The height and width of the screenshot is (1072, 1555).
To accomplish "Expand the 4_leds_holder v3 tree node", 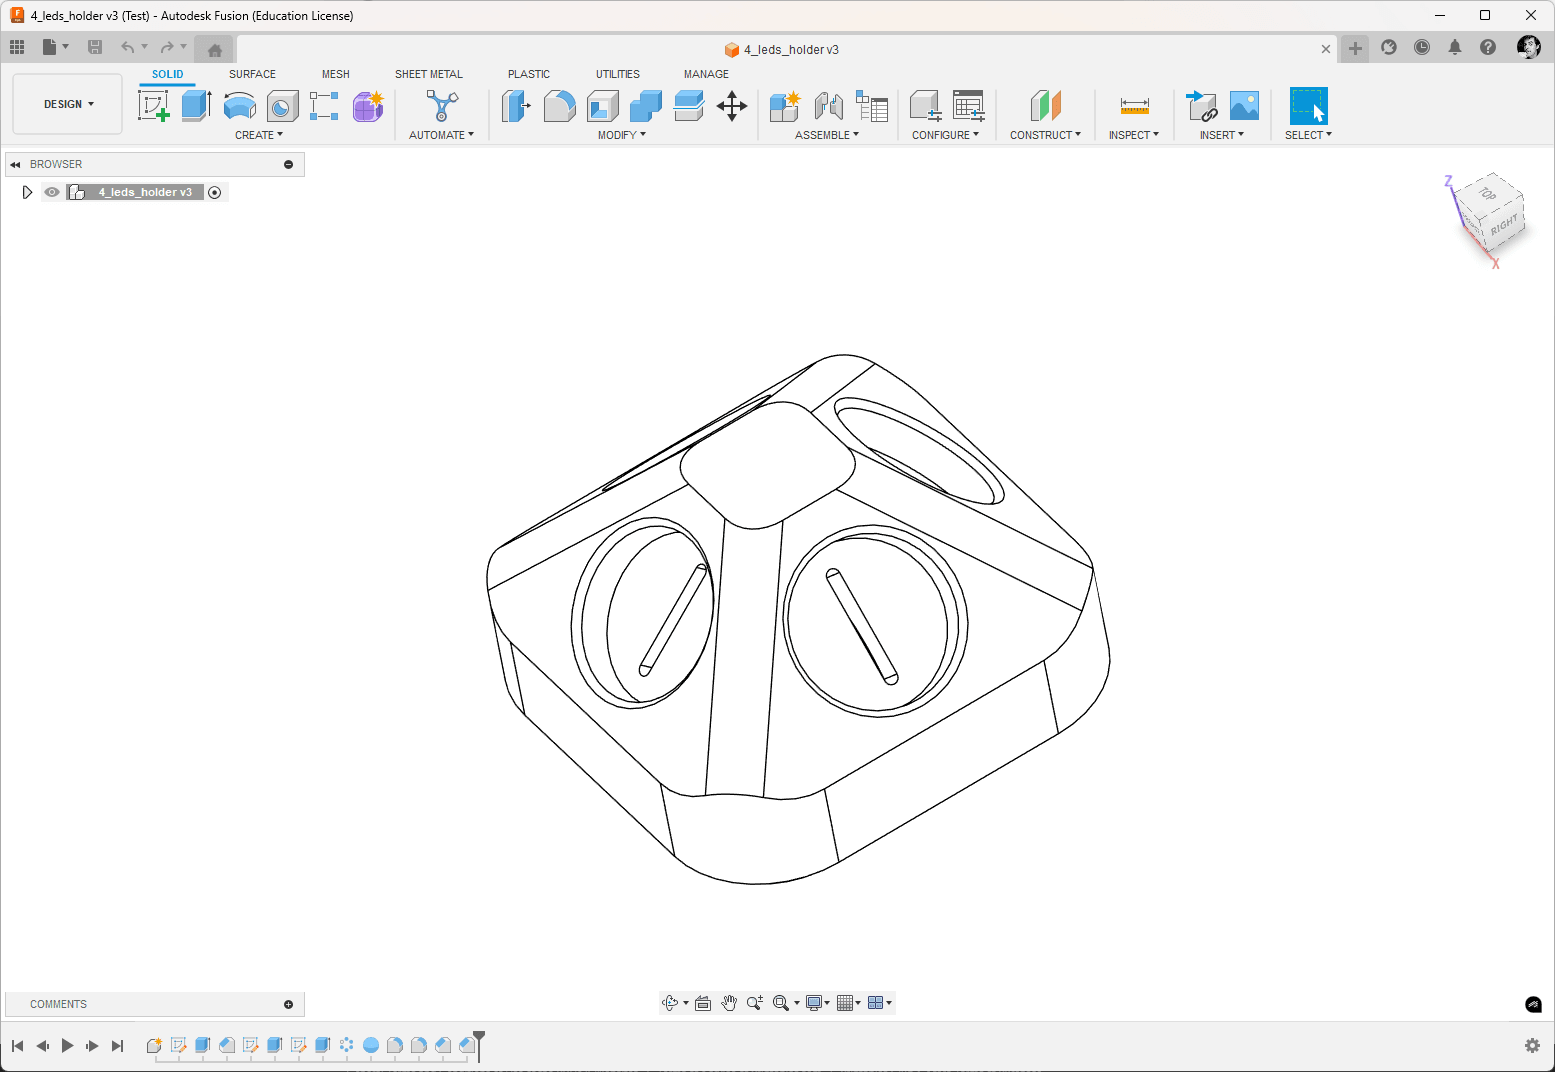I will point(27,192).
